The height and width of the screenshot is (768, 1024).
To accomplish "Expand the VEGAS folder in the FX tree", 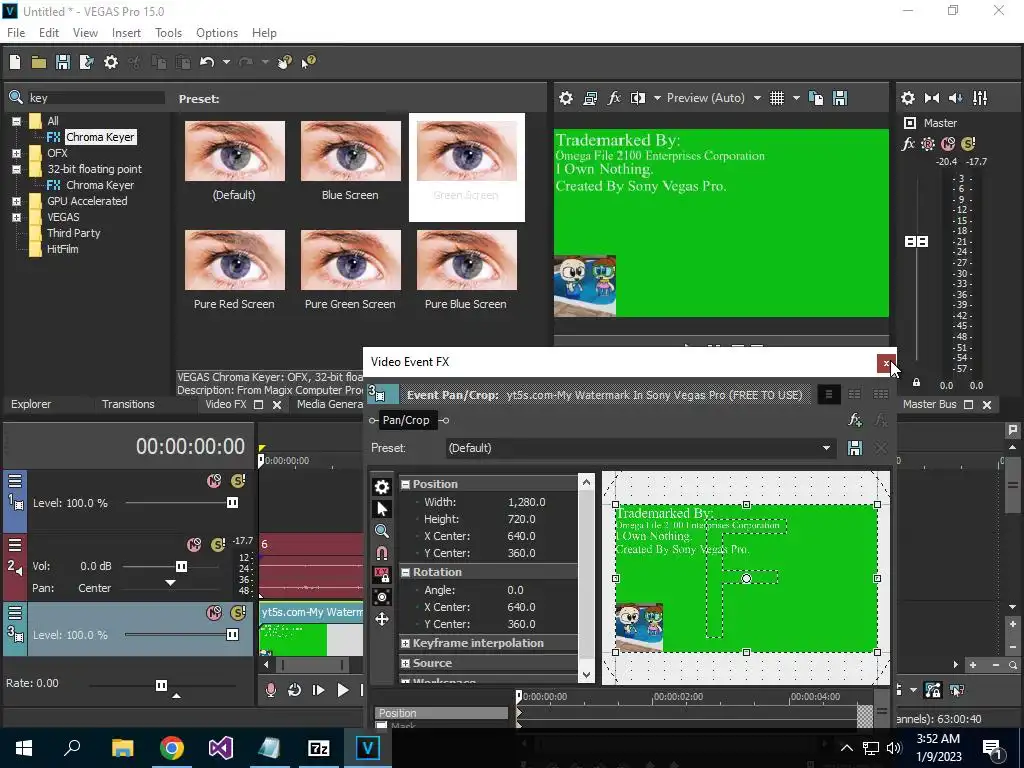I will click(16, 217).
